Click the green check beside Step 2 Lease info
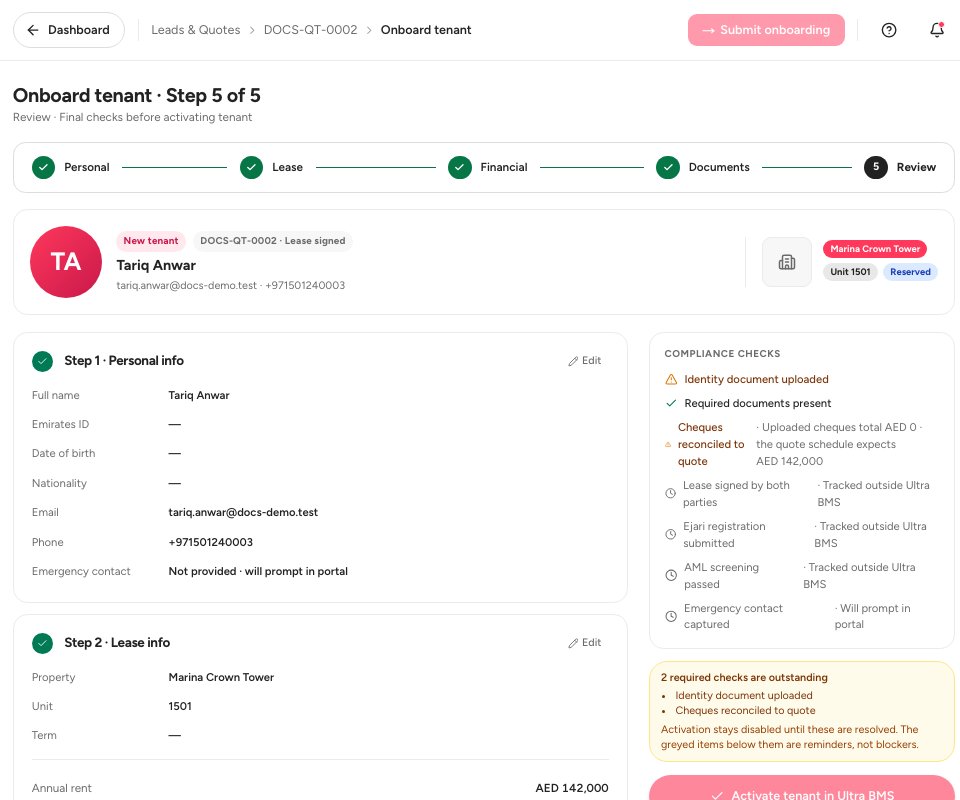The height and width of the screenshot is (800, 960). pyautogui.click(x=42, y=643)
